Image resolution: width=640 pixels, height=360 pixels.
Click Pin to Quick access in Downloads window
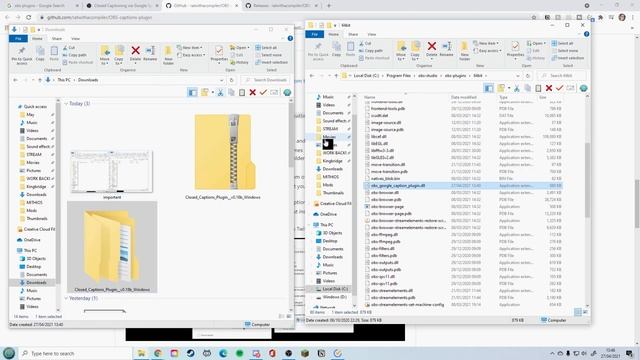click(x=22, y=55)
